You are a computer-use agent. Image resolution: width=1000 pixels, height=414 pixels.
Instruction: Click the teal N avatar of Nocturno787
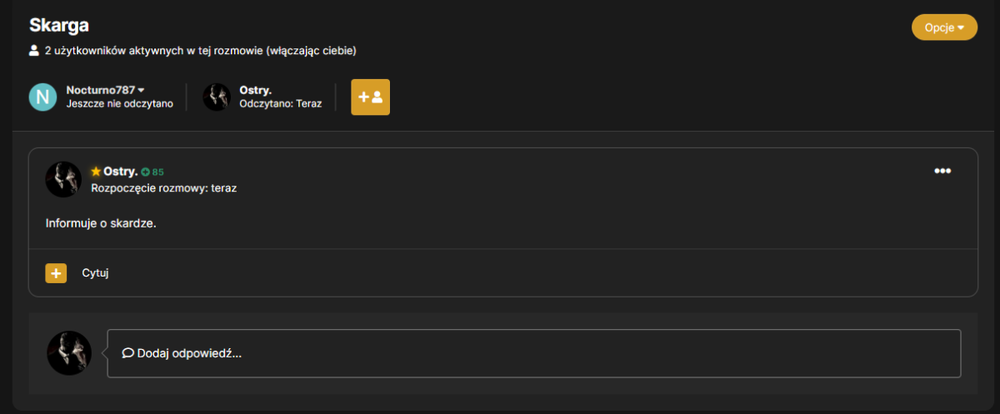point(43,97)
